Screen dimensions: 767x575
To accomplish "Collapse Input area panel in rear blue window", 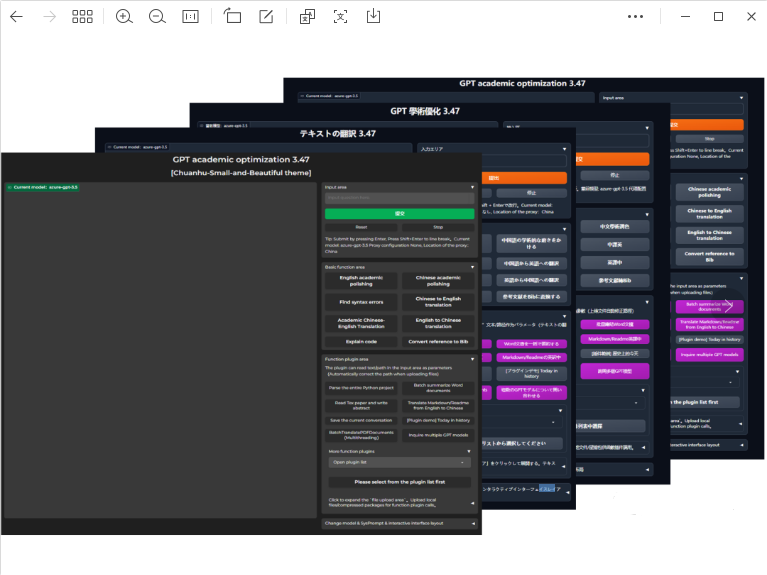I will (x=742, y=98).
